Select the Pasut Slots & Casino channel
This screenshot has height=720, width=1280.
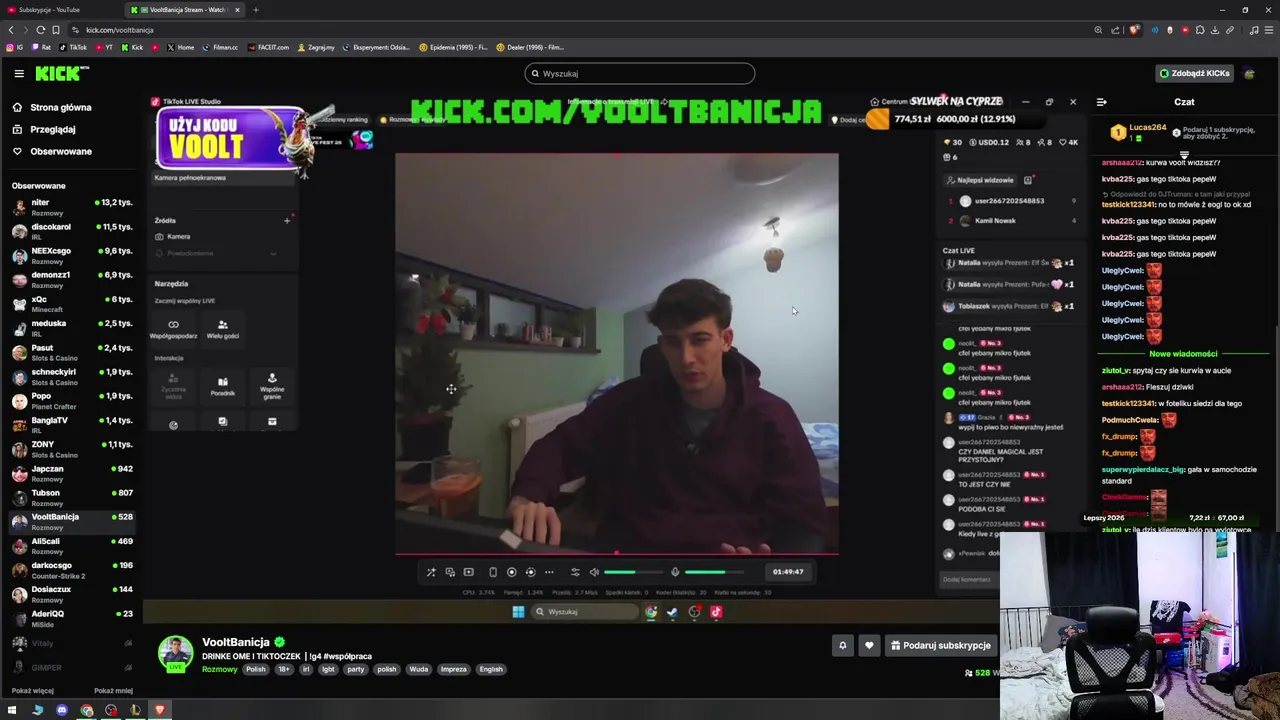coord(72,352)
